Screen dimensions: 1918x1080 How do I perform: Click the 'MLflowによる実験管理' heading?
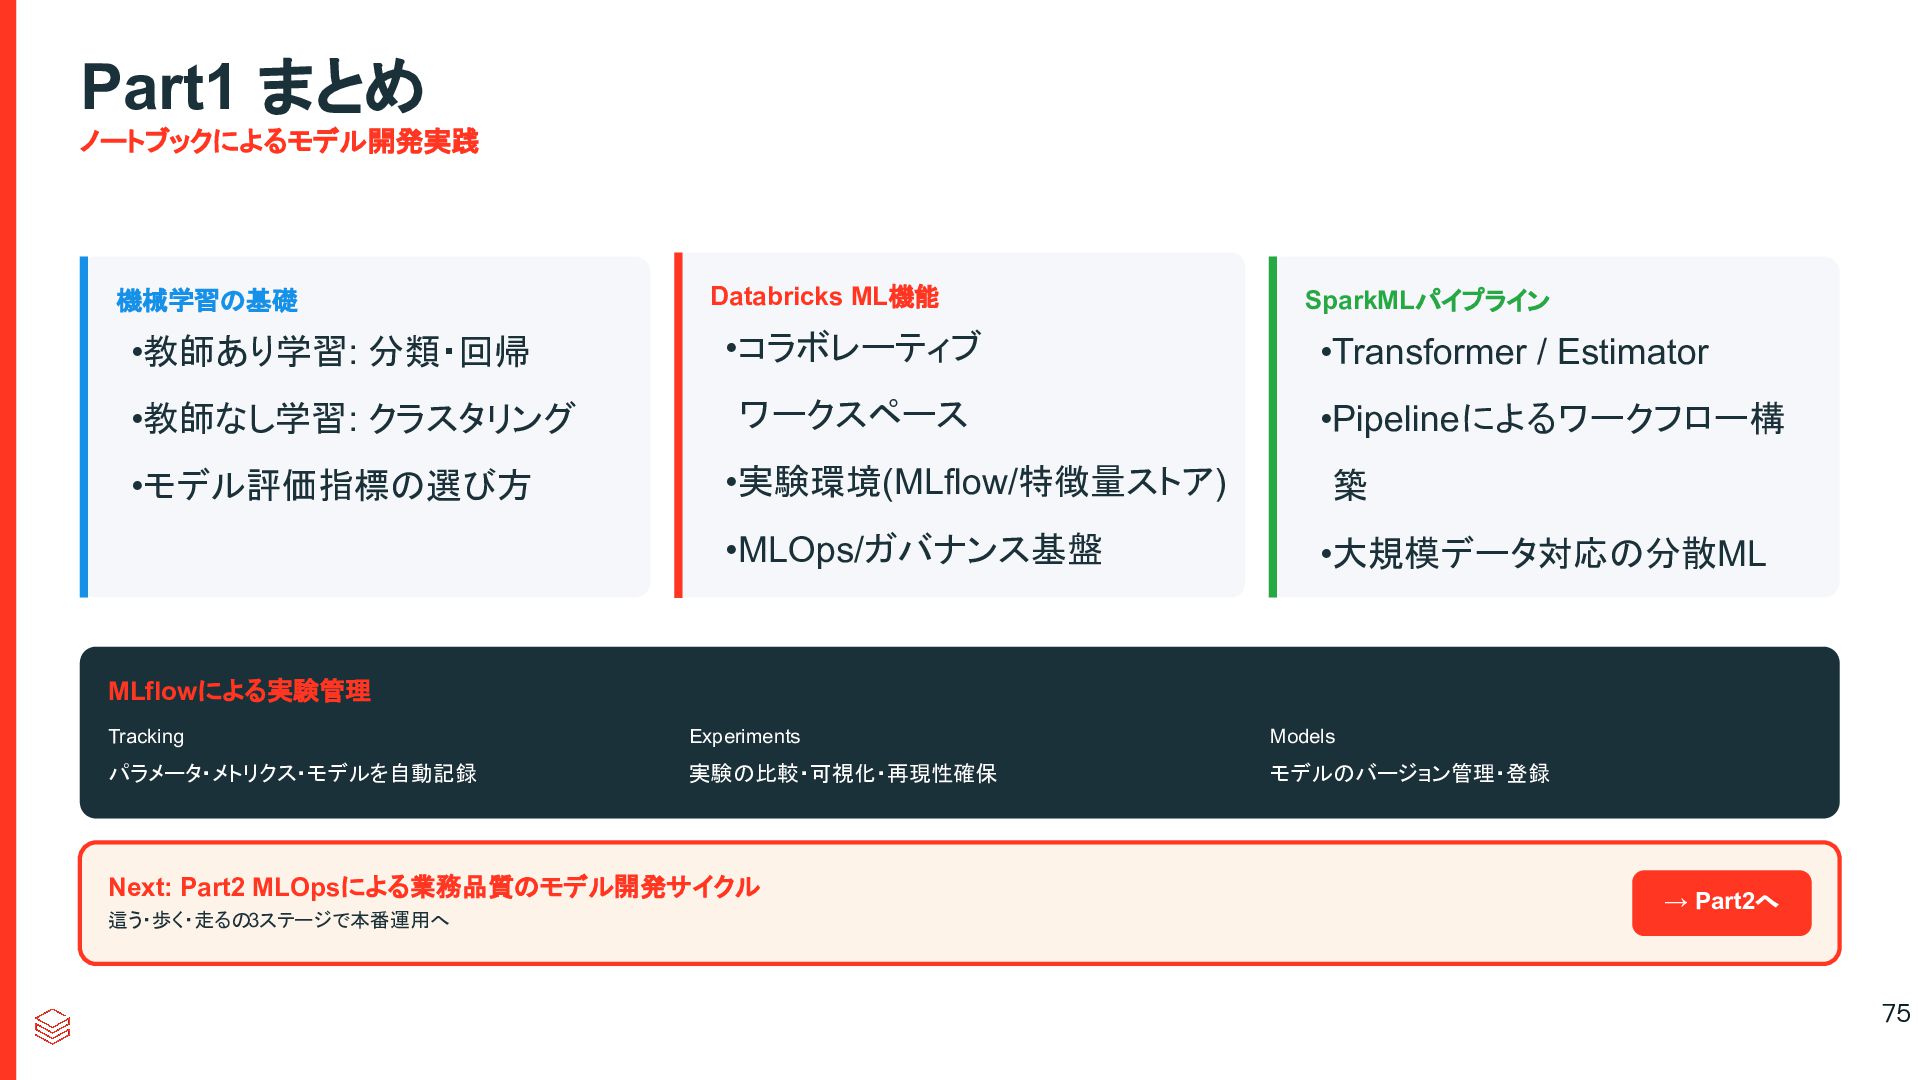(239, 691)
